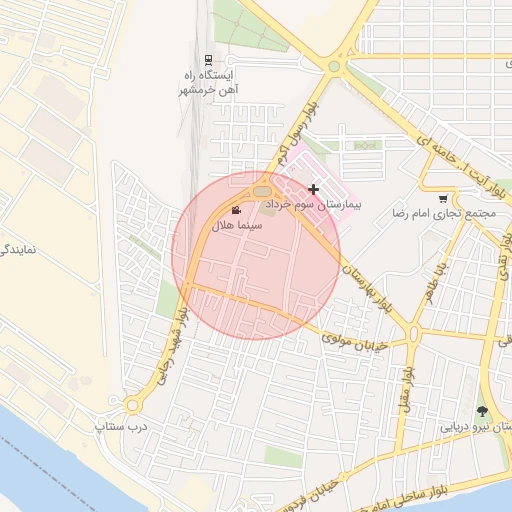512x512 pixels.
Task: Click the بلوار مقبل street label
Action: coord(408,390)
